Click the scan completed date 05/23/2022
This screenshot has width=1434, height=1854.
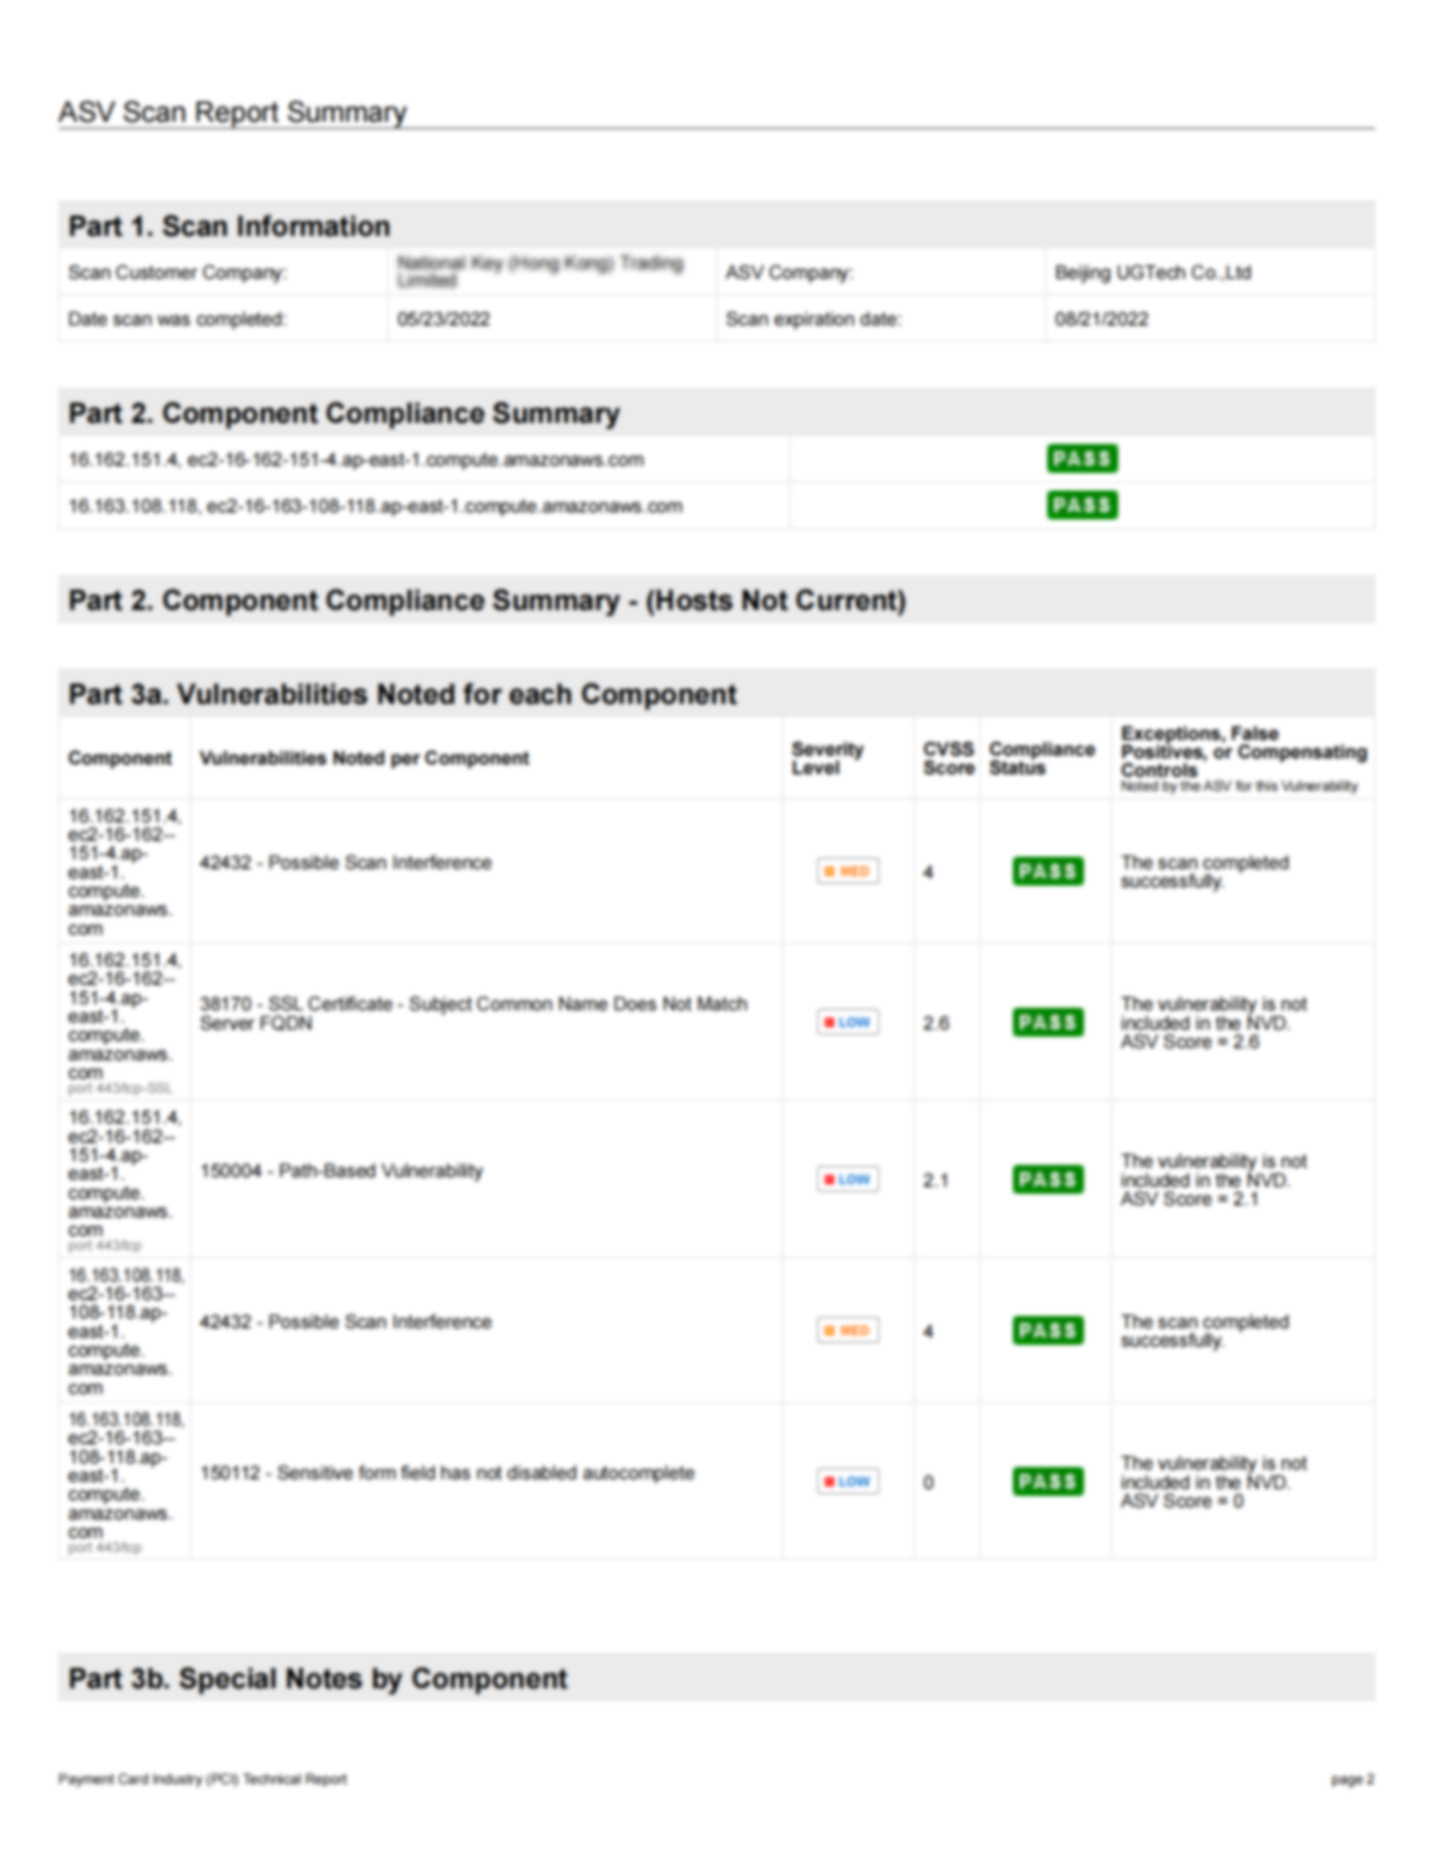coord(443,319)
